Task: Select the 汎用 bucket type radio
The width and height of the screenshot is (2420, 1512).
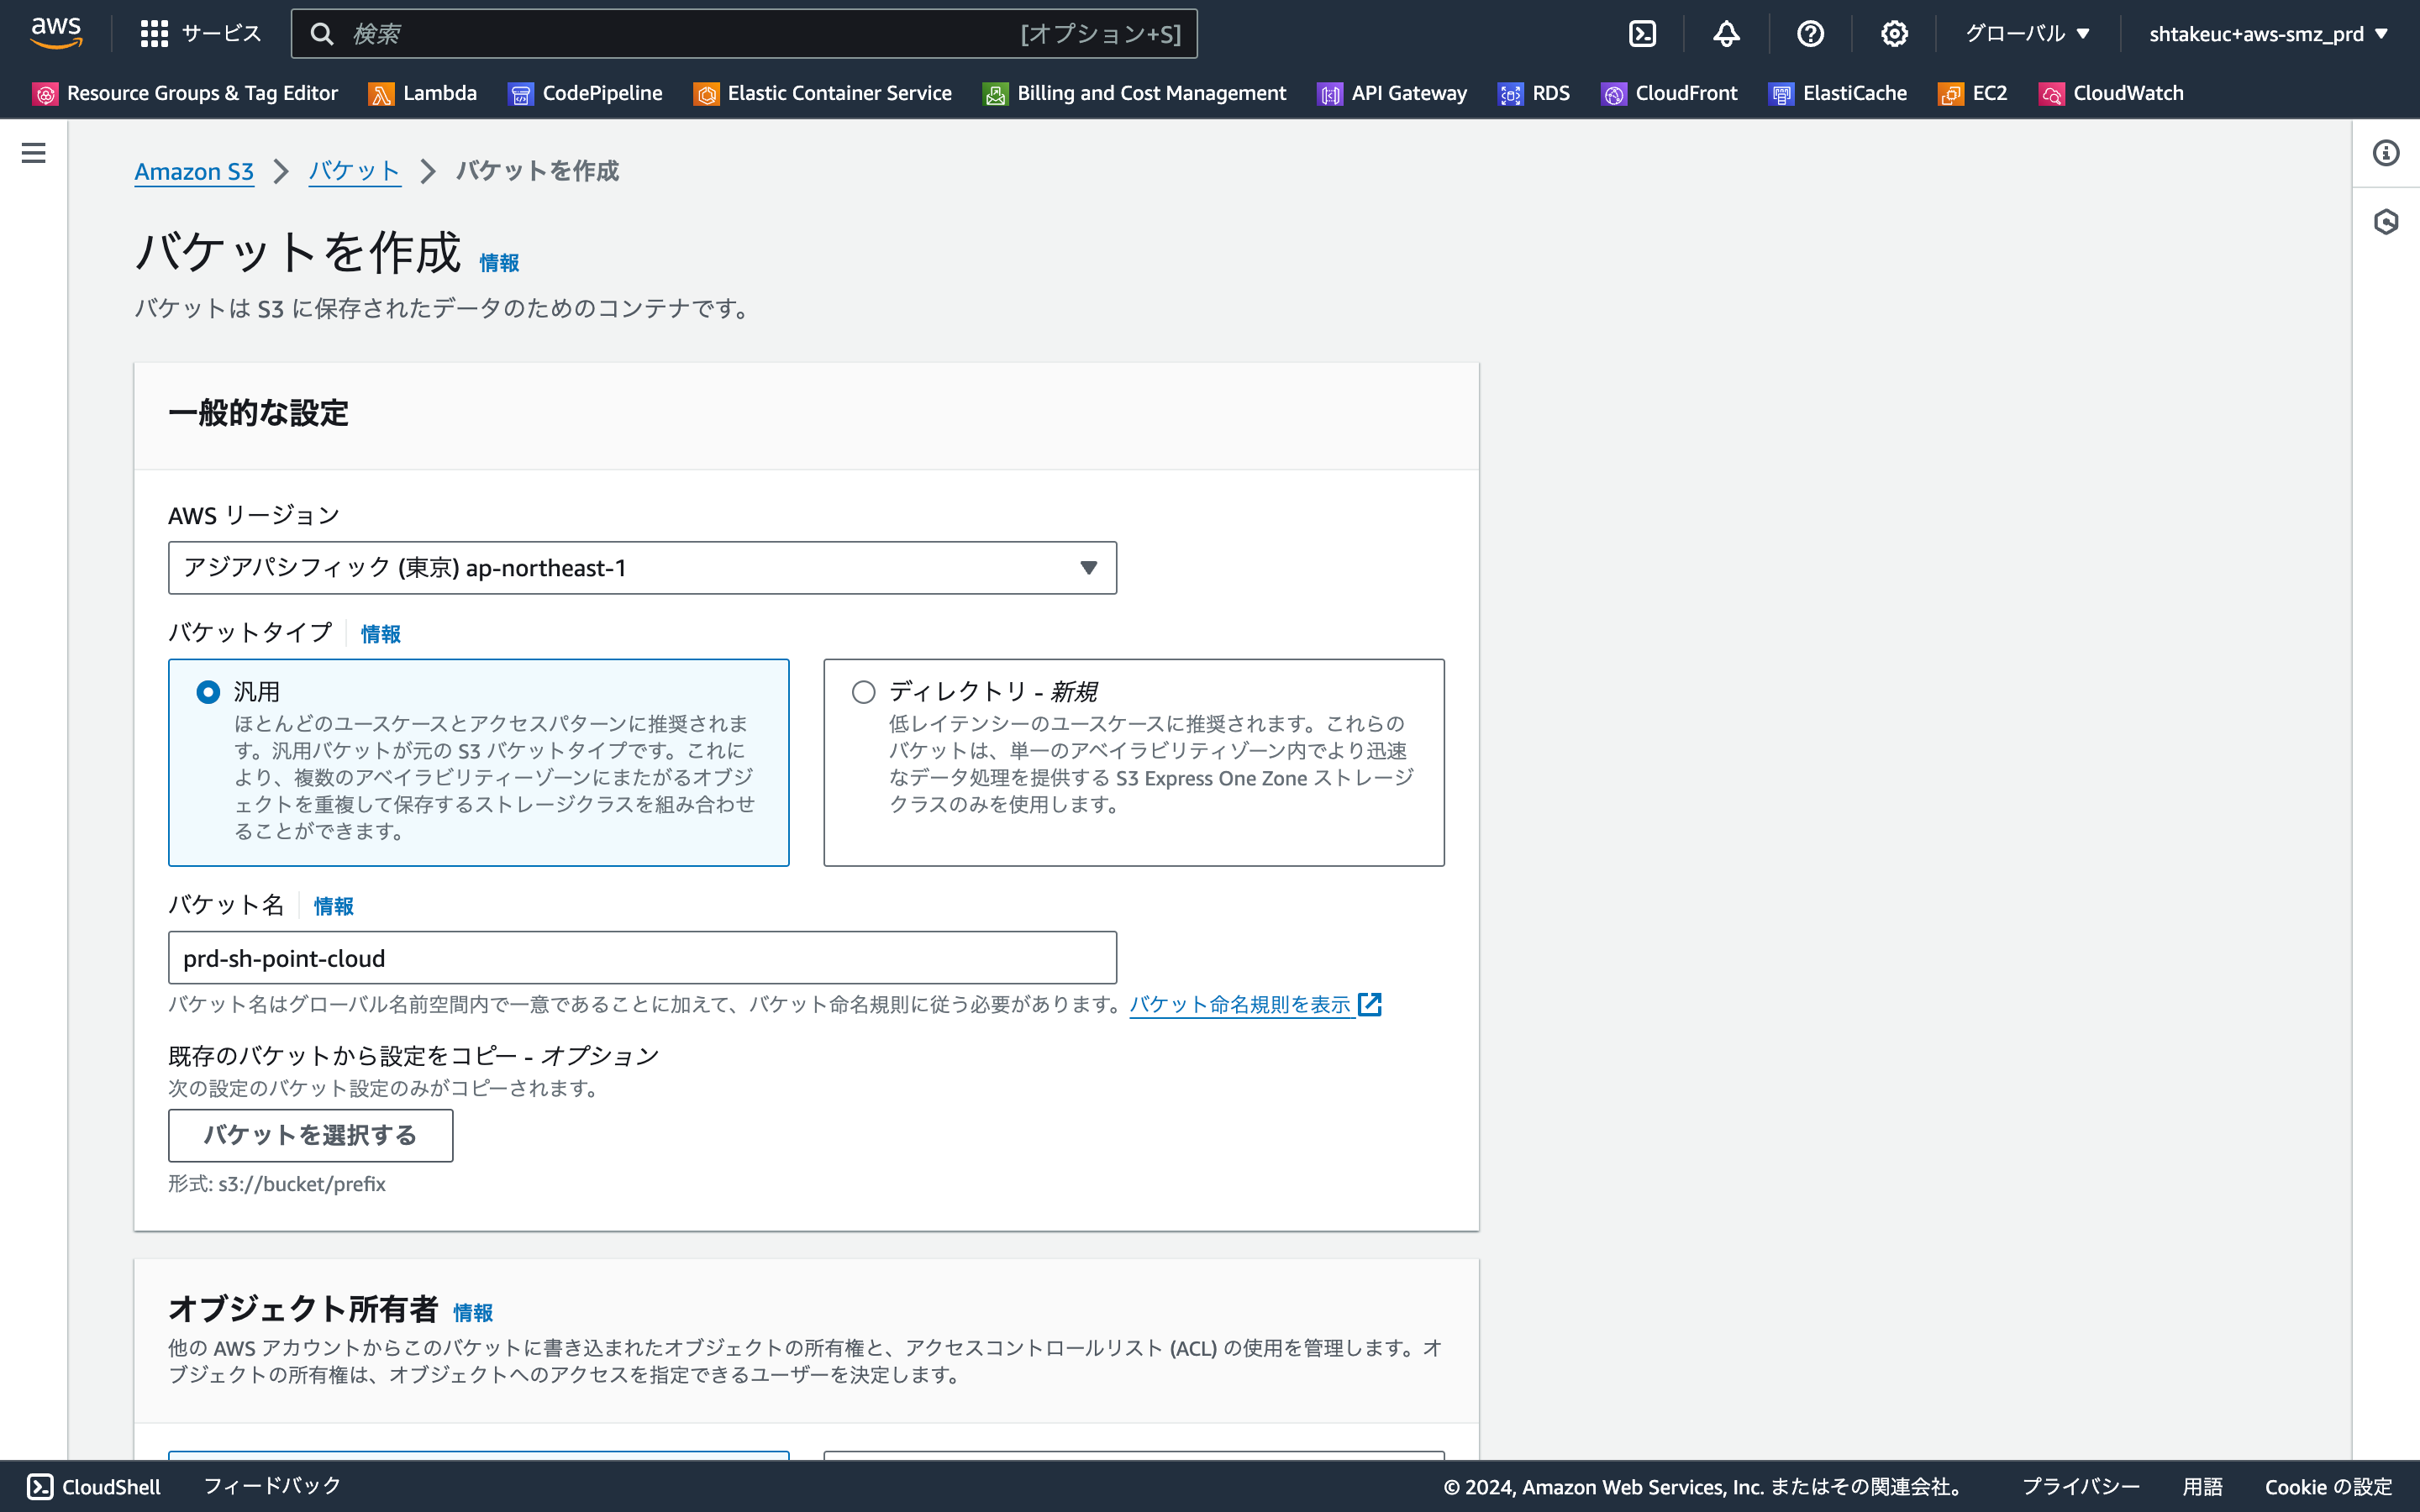Action: pos(208,692)
